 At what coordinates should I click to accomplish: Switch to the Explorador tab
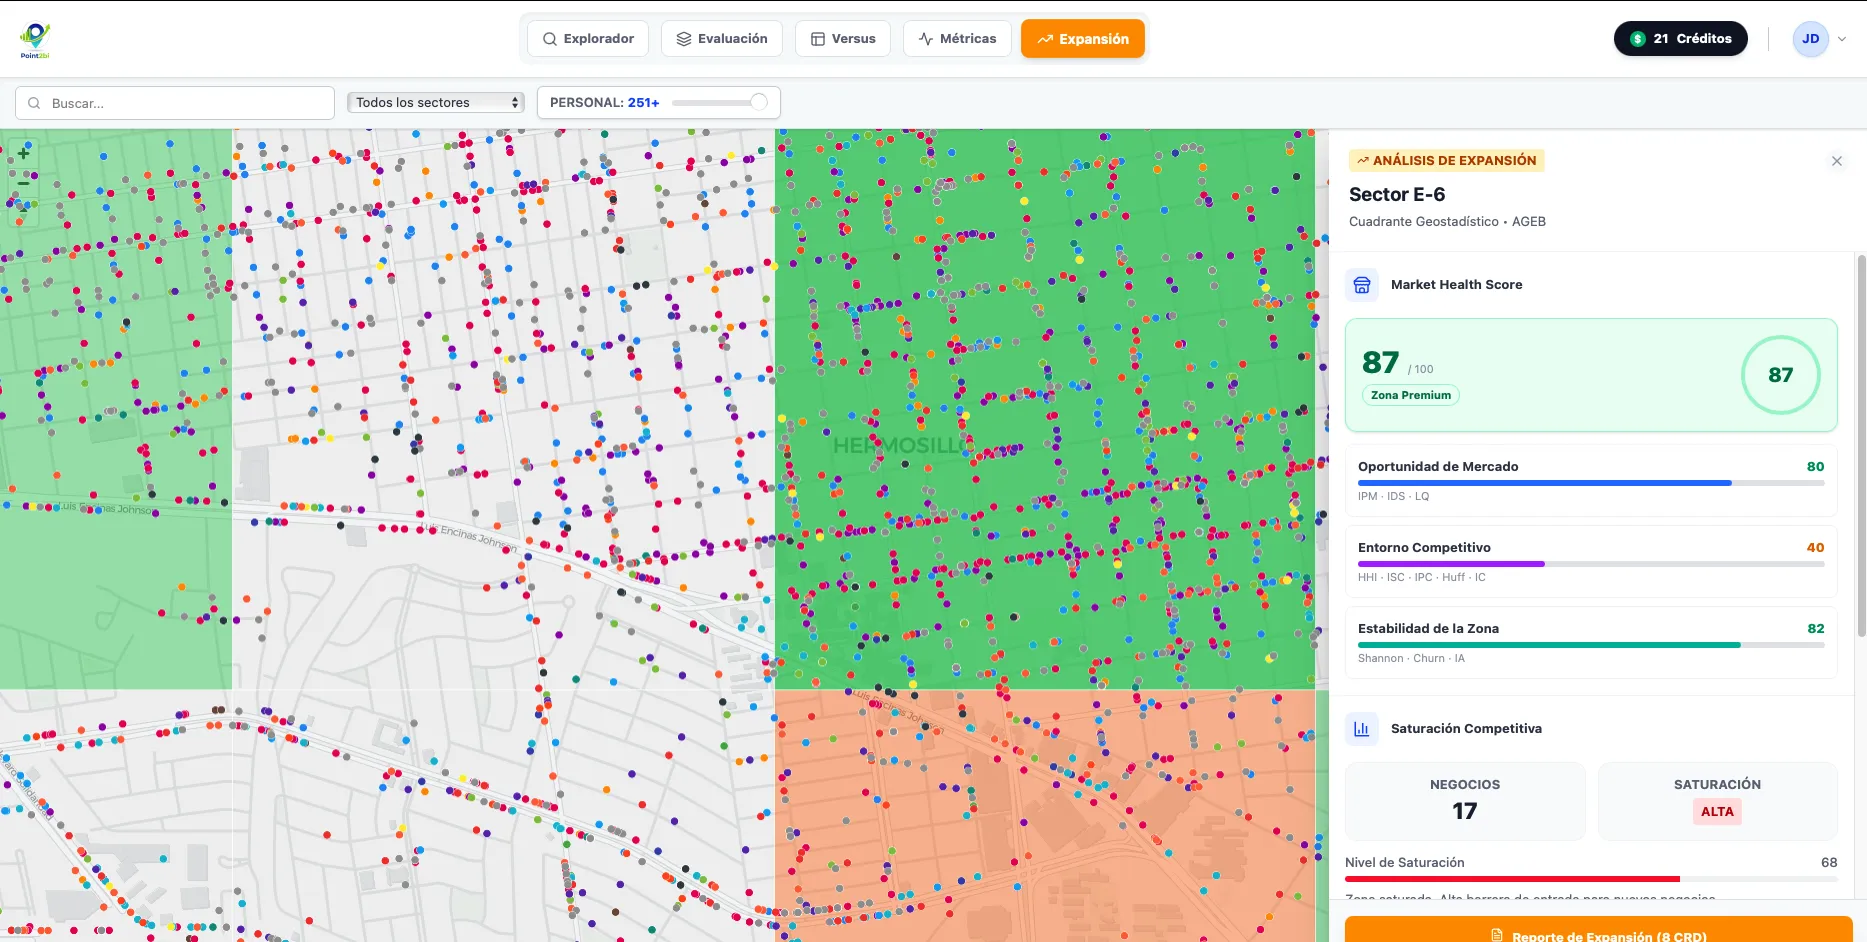click(x=588, y=39)
